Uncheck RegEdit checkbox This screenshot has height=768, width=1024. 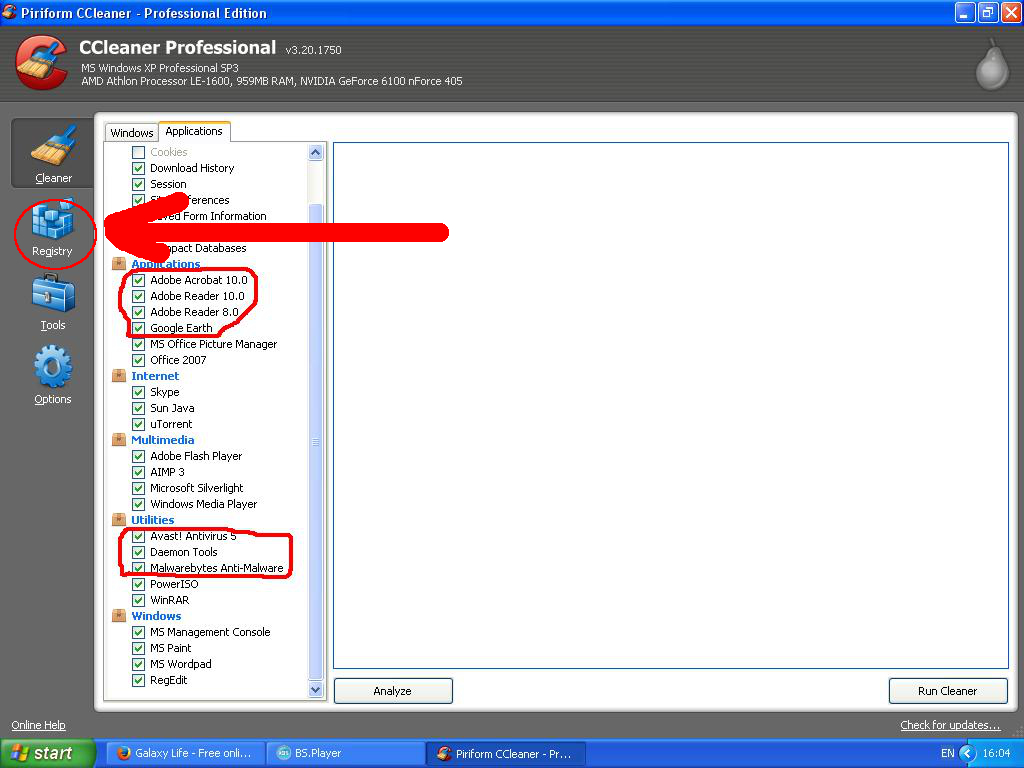click(138, 680)
